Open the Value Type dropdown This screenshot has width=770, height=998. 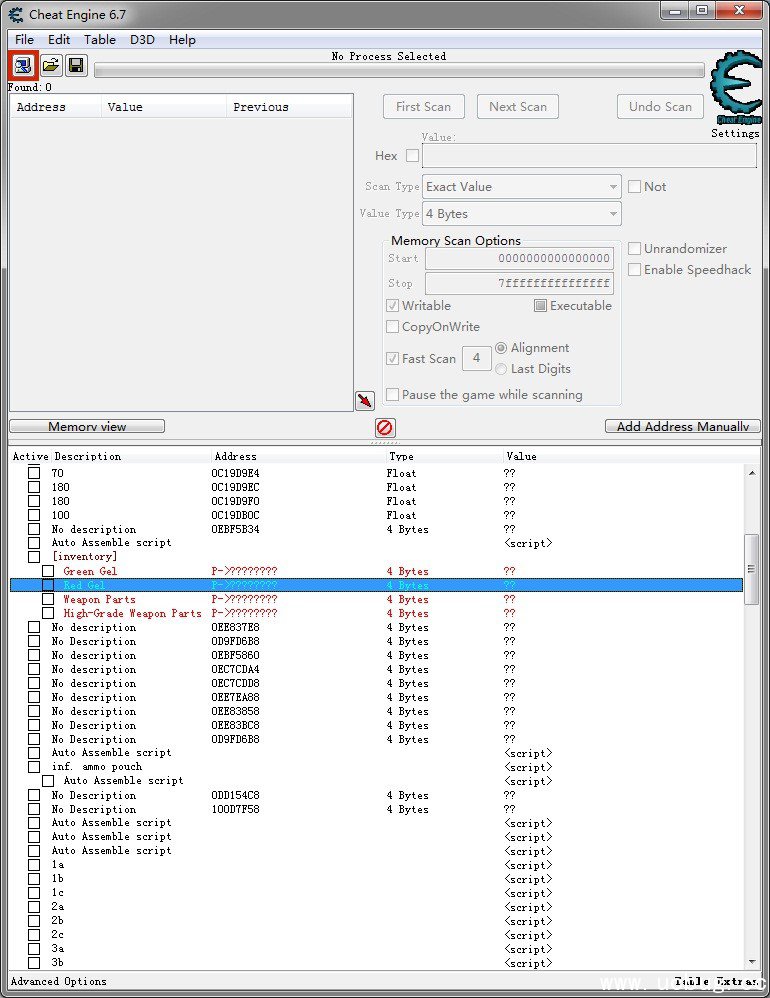pos(521,214)
